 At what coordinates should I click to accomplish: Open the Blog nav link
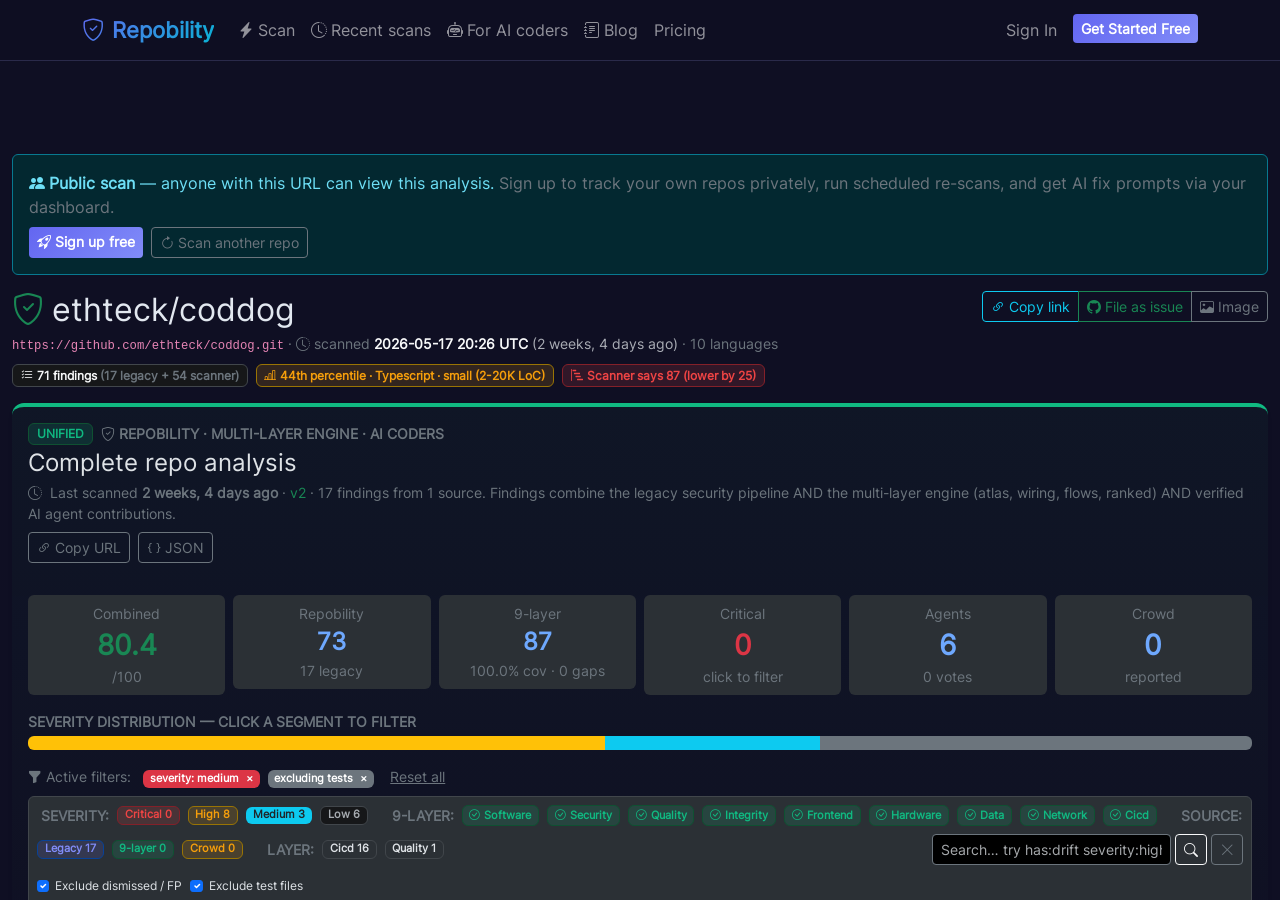pos(611,30)
